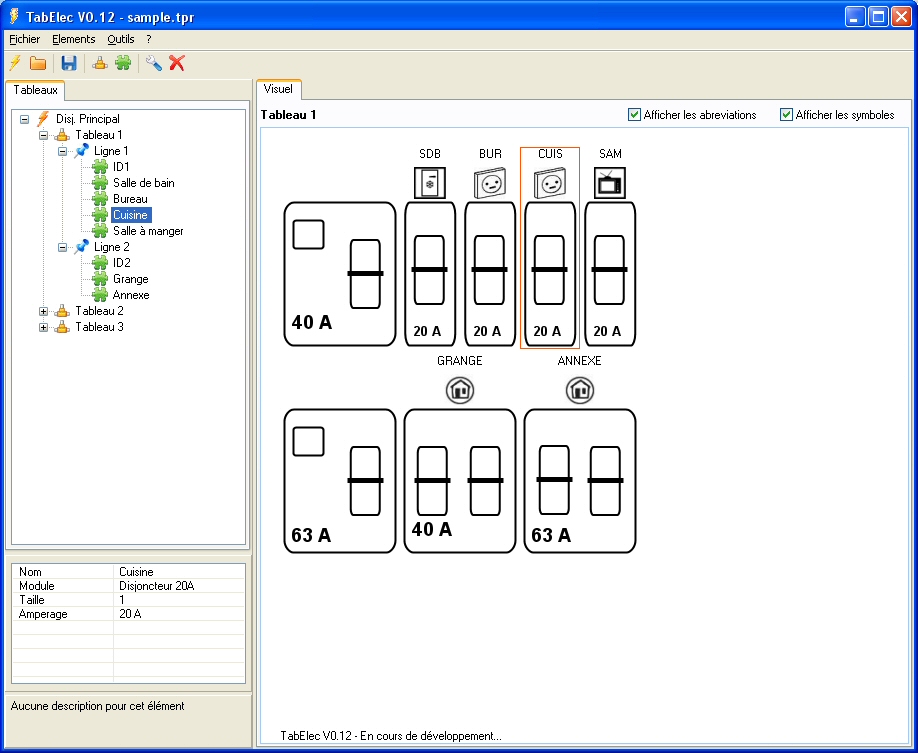Select "Salle de bain" in the tree
Viewport: 918px width, 753px height.
tap(143, 183)
